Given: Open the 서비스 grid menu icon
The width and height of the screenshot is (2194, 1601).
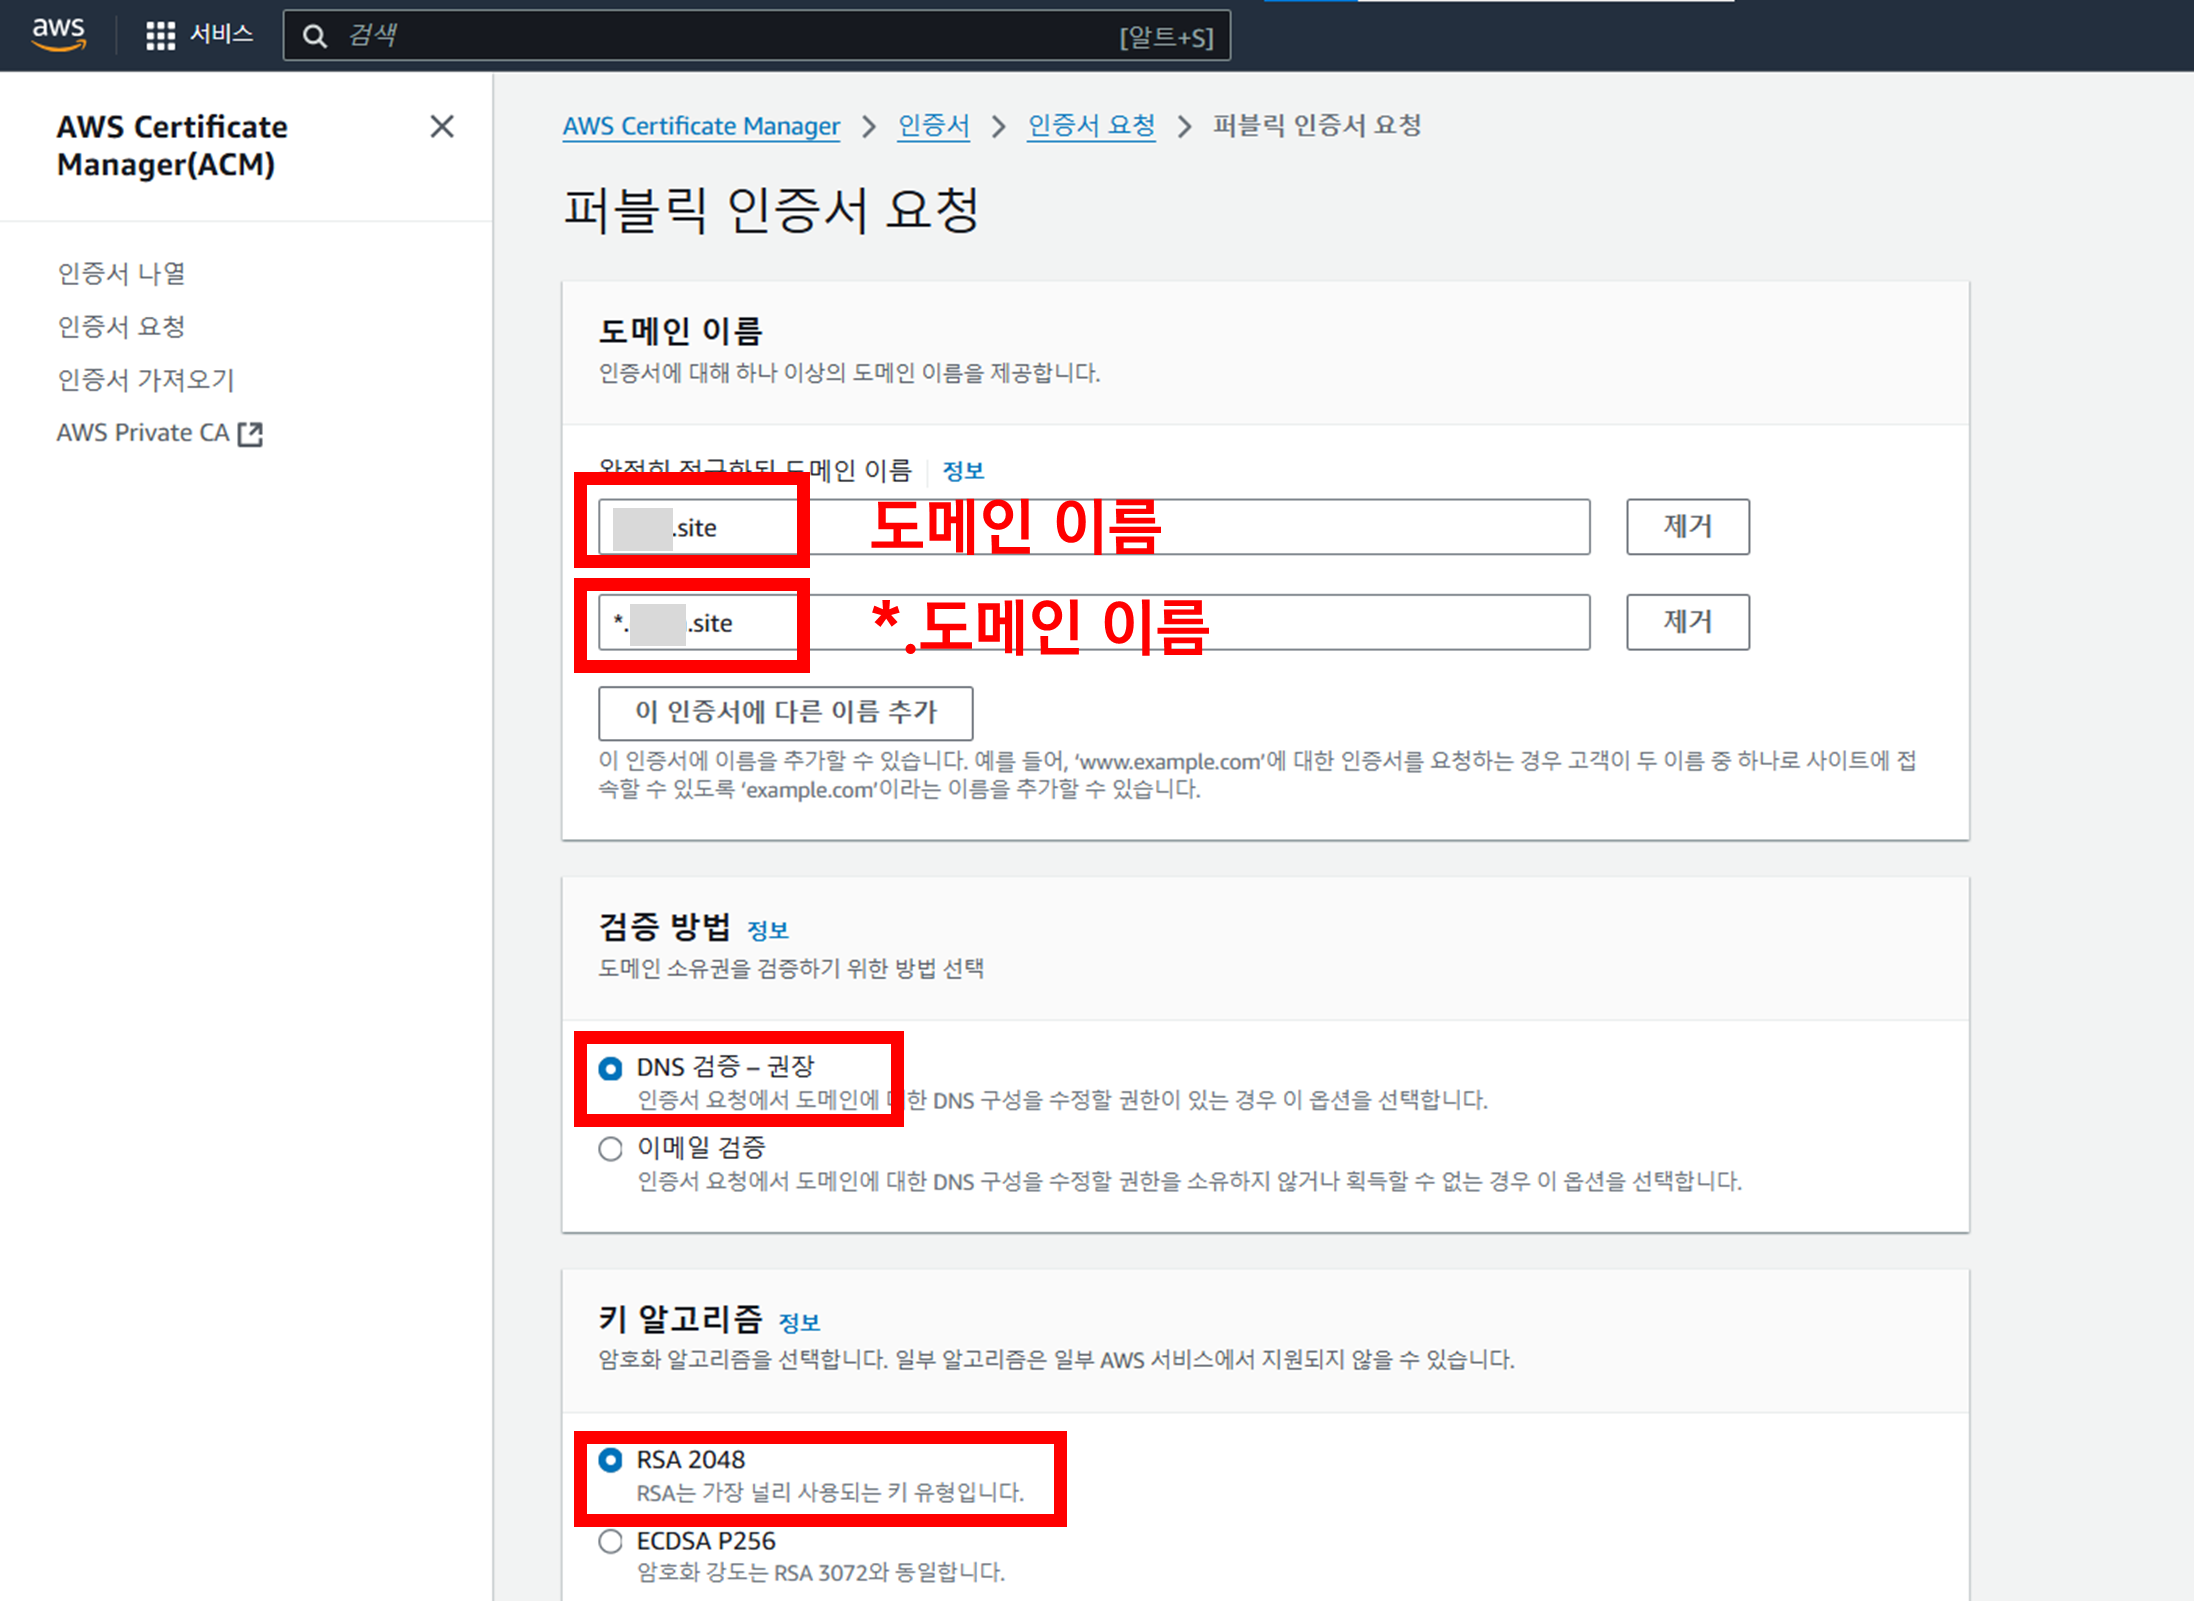Looking at the screenshot, I should click(160, 36).
